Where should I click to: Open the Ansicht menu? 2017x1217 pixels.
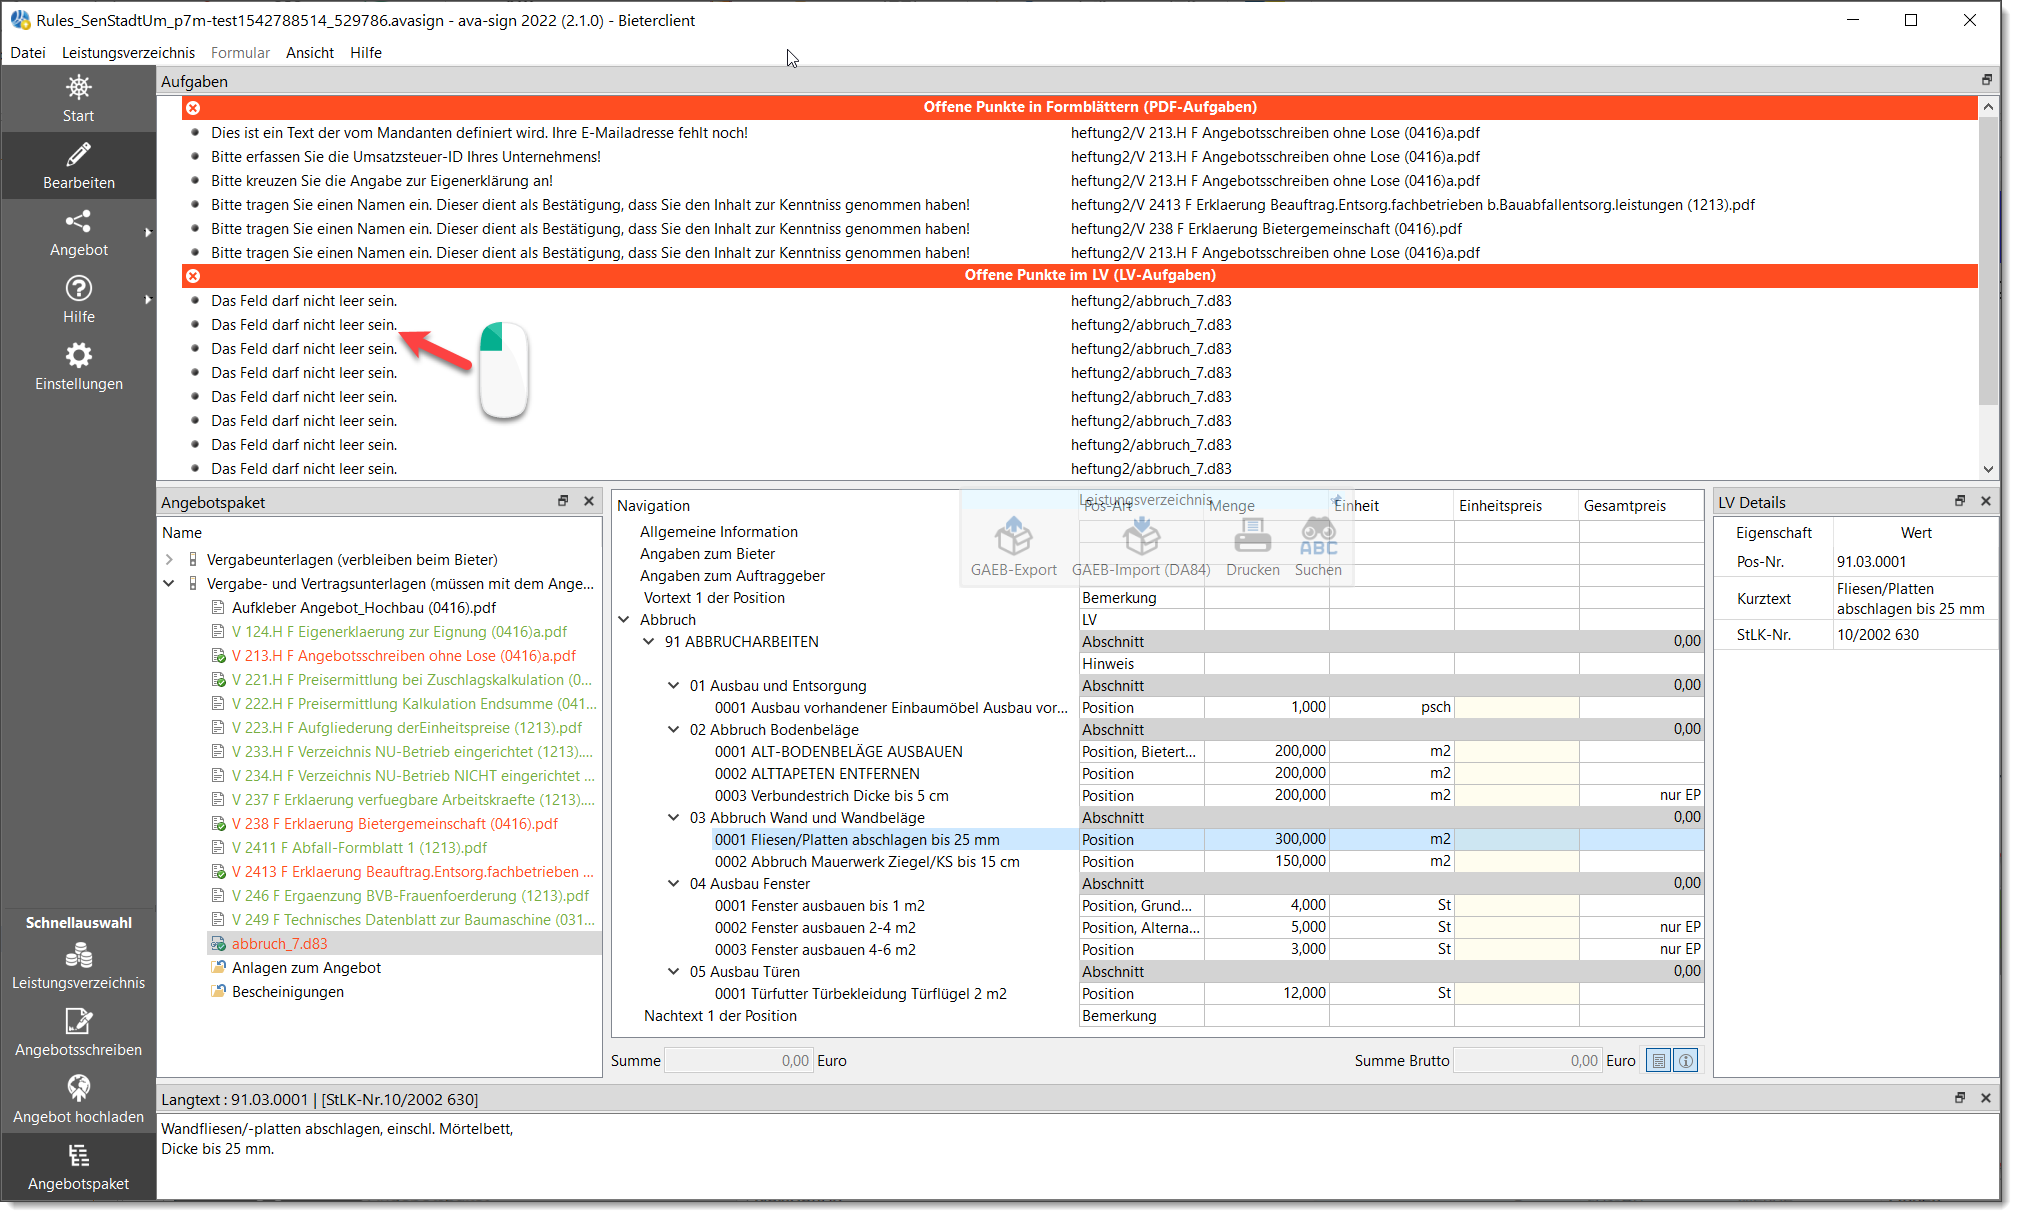310,52
